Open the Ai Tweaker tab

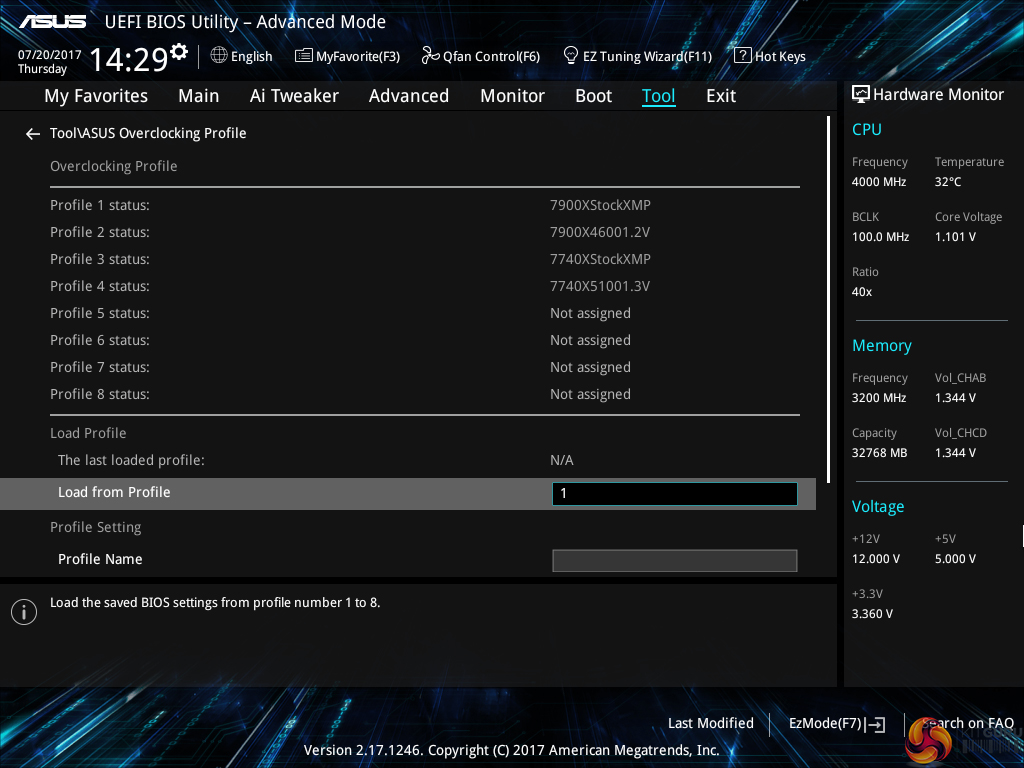coord(294,96)
